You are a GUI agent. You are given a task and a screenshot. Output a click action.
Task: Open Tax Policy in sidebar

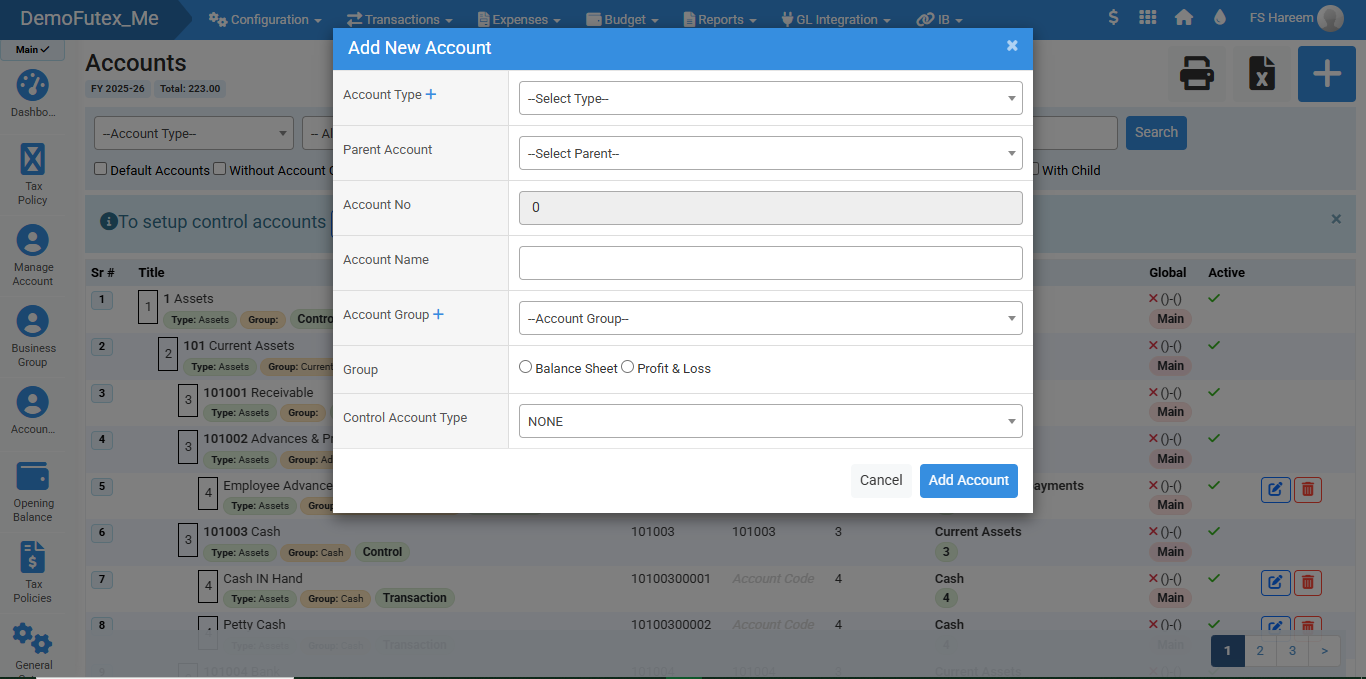pos(33,173)
